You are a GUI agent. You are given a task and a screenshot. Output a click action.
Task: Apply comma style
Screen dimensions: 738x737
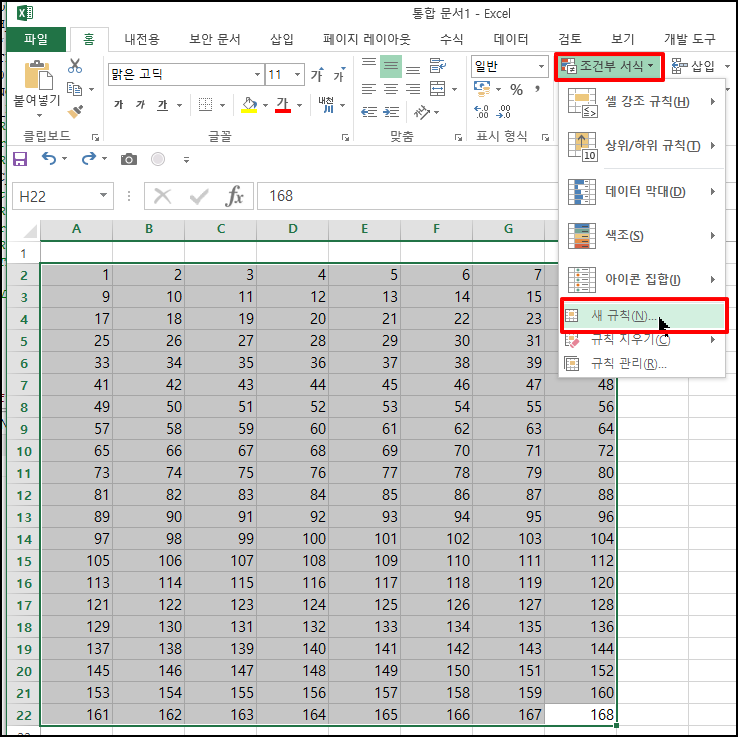(x=537, y=88)
